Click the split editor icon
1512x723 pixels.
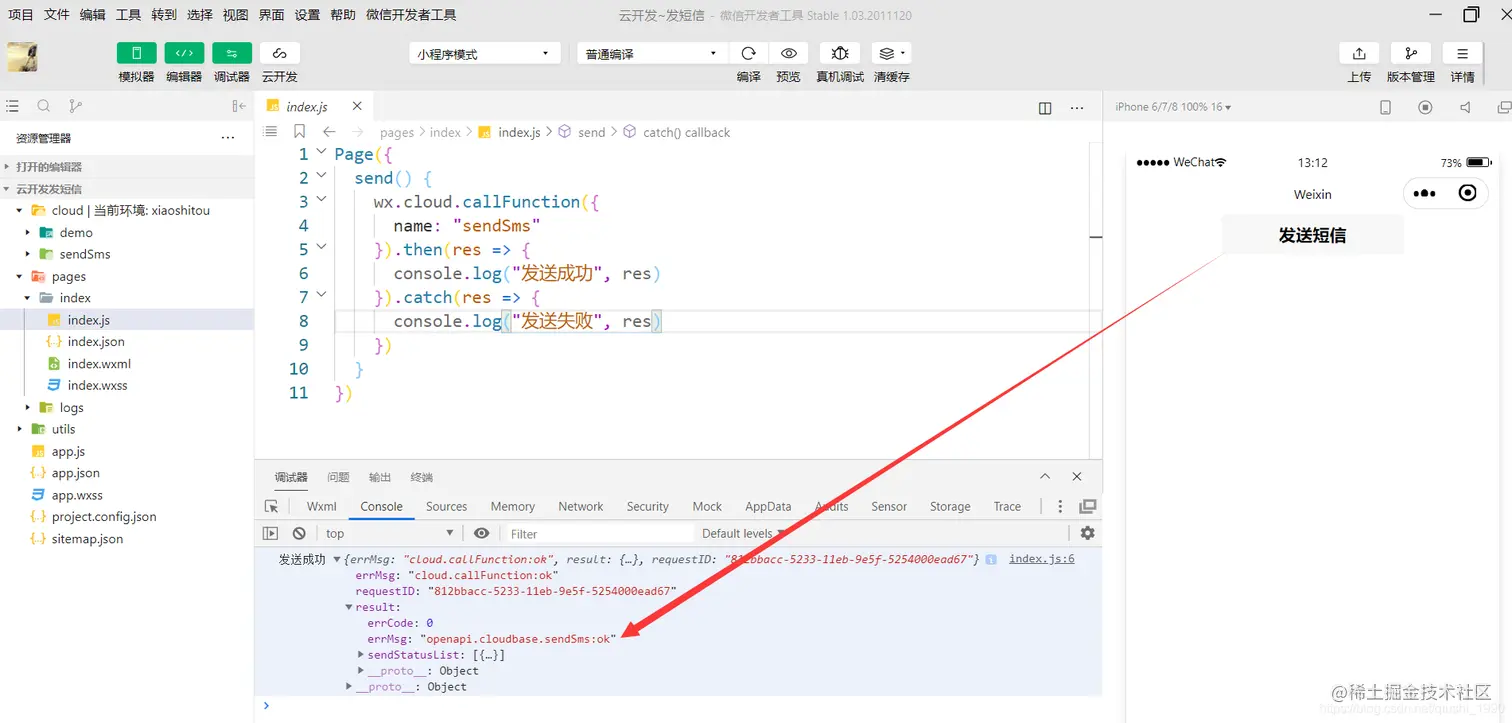click(x=1045, y=108)
